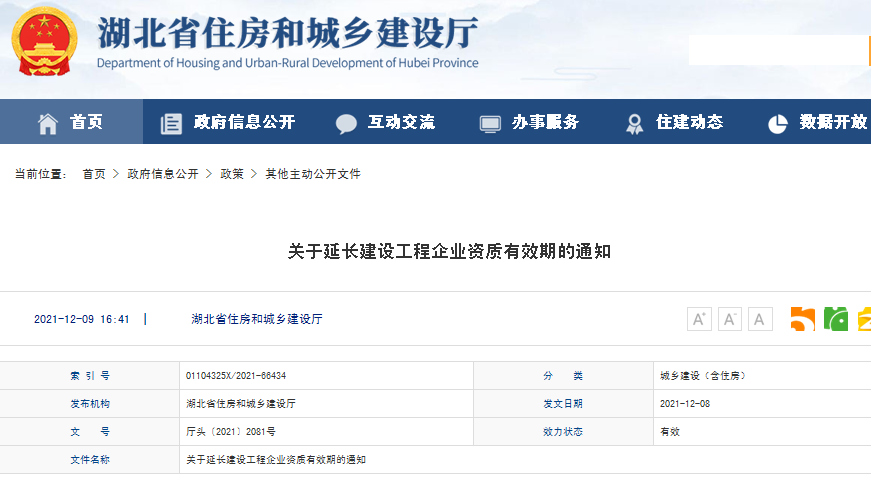Increase font size with A+ button
This screenshot has height=479, width=871.
click(x=699, y=319)
